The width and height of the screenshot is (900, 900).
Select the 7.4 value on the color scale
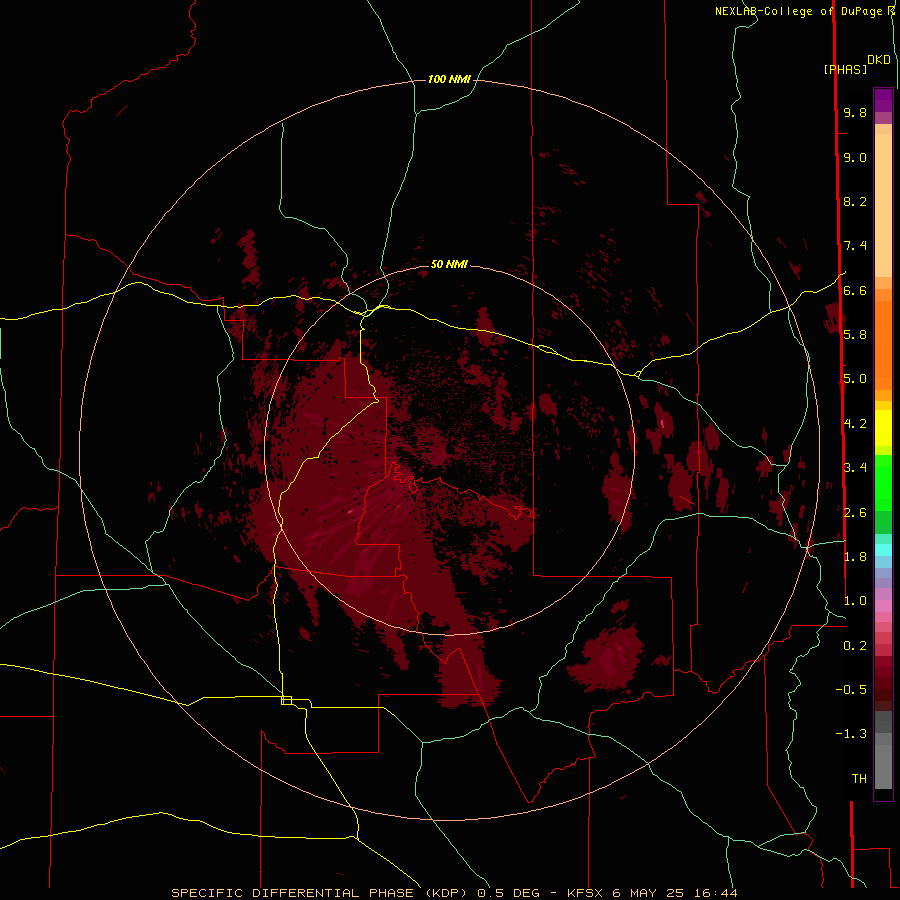[855, 246]
